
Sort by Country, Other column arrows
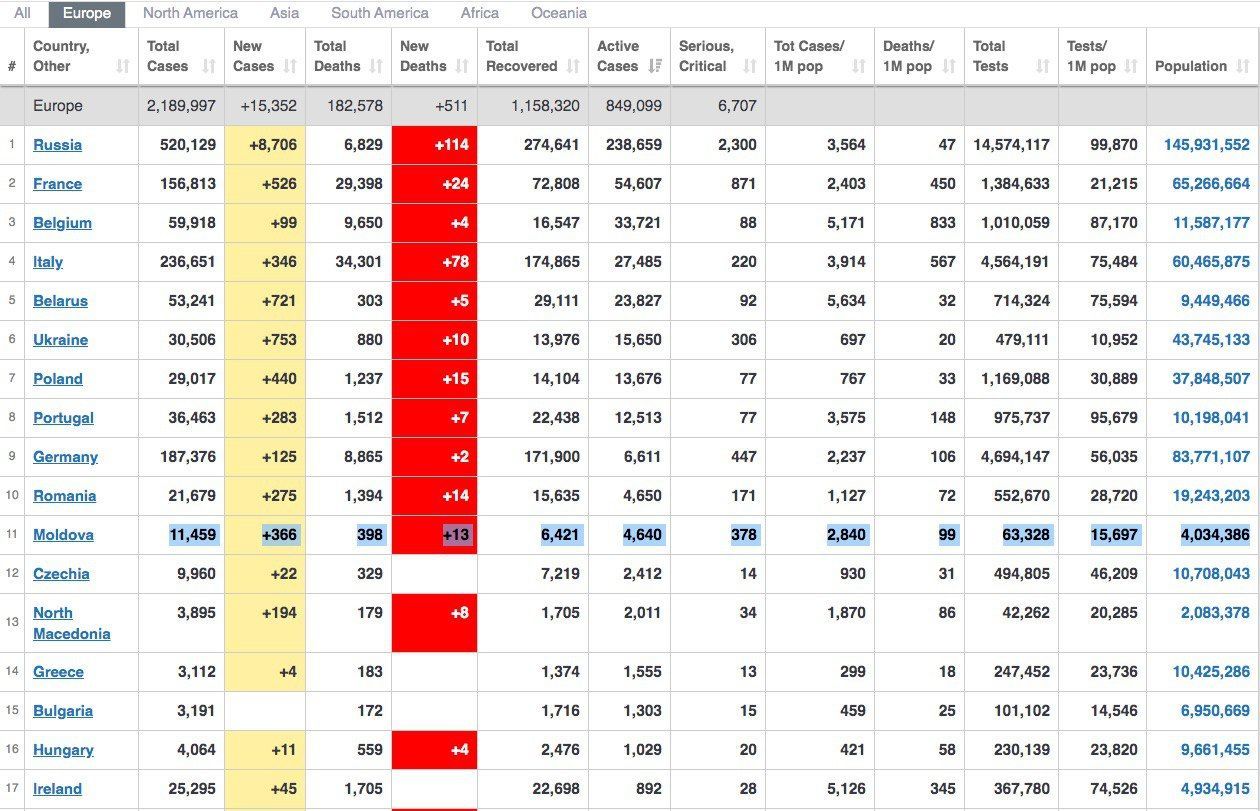pyautogui.click(x=123, y=67)
